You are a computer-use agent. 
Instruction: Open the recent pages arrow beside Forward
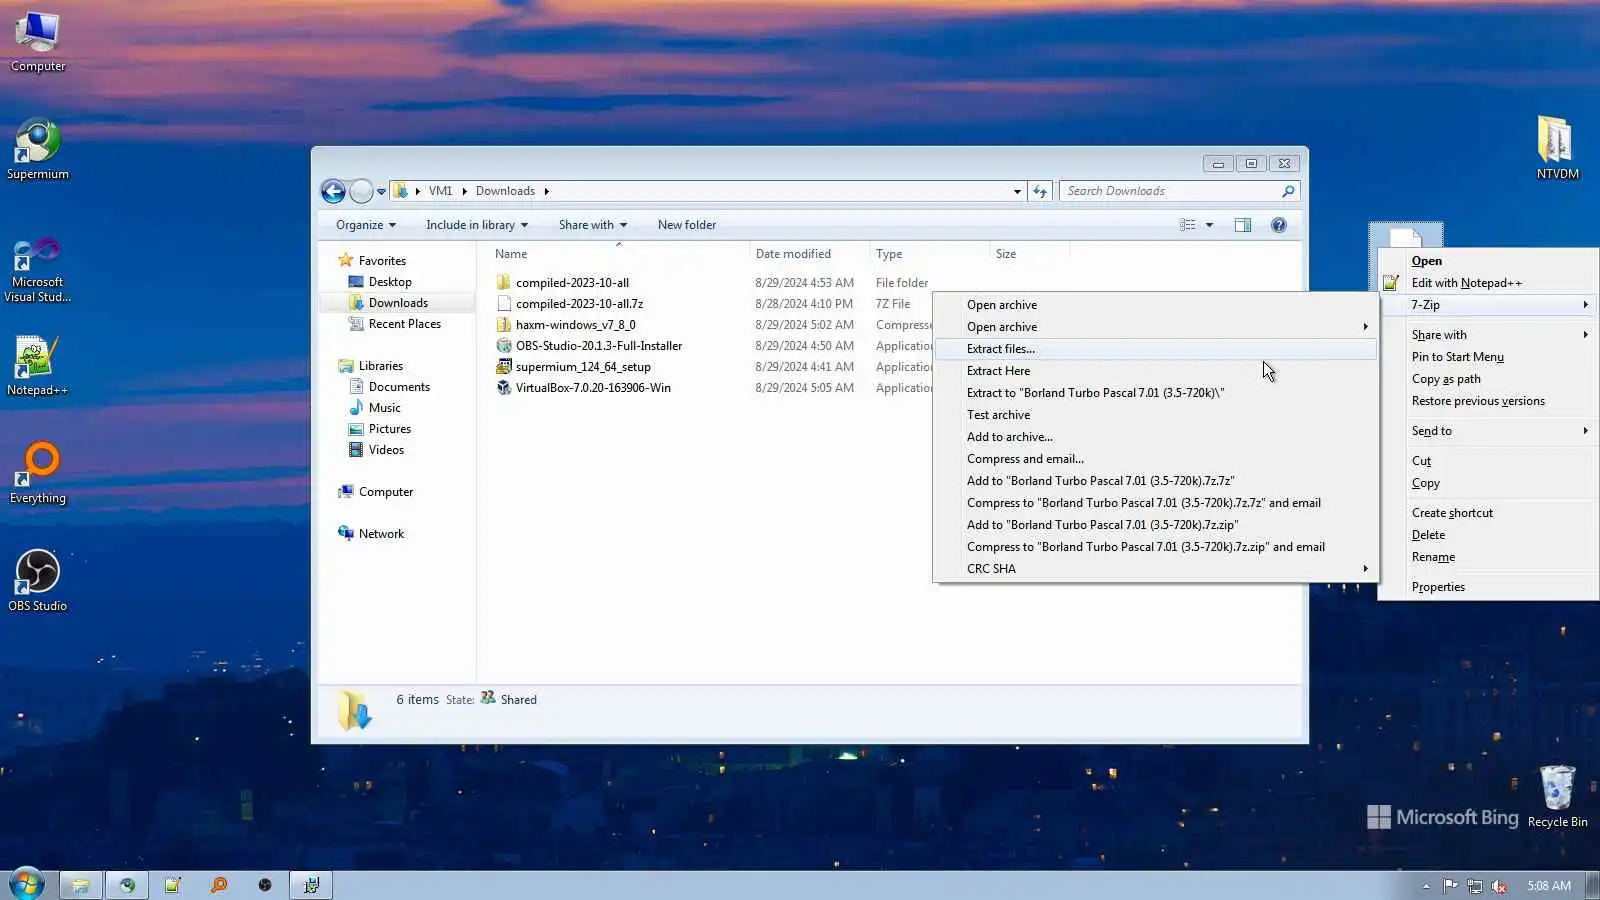381,191
